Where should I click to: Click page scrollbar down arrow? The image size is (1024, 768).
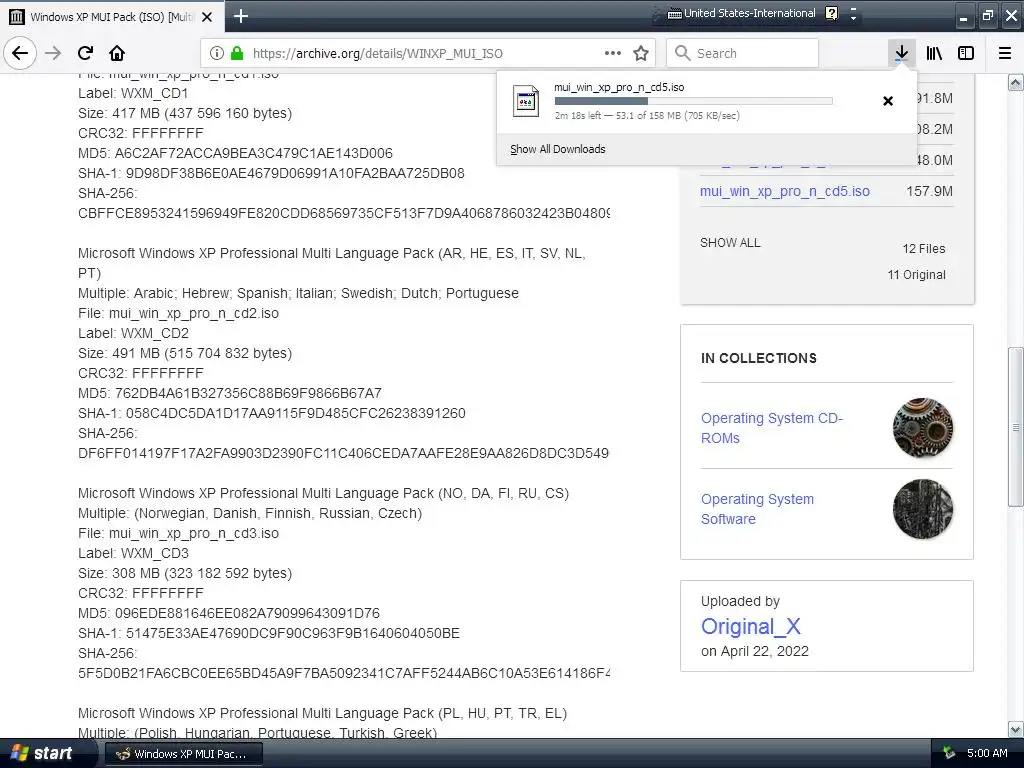1016,729
